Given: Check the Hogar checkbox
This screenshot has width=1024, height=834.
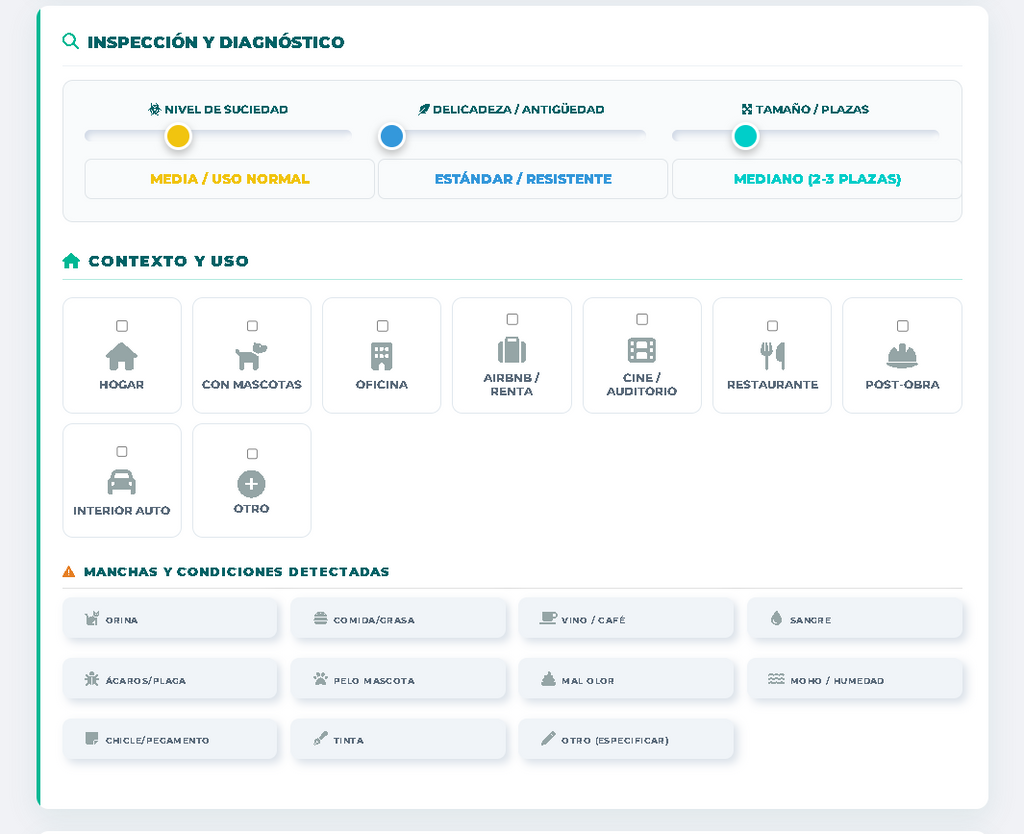Looking at the screenshot, I should point(122,326).
